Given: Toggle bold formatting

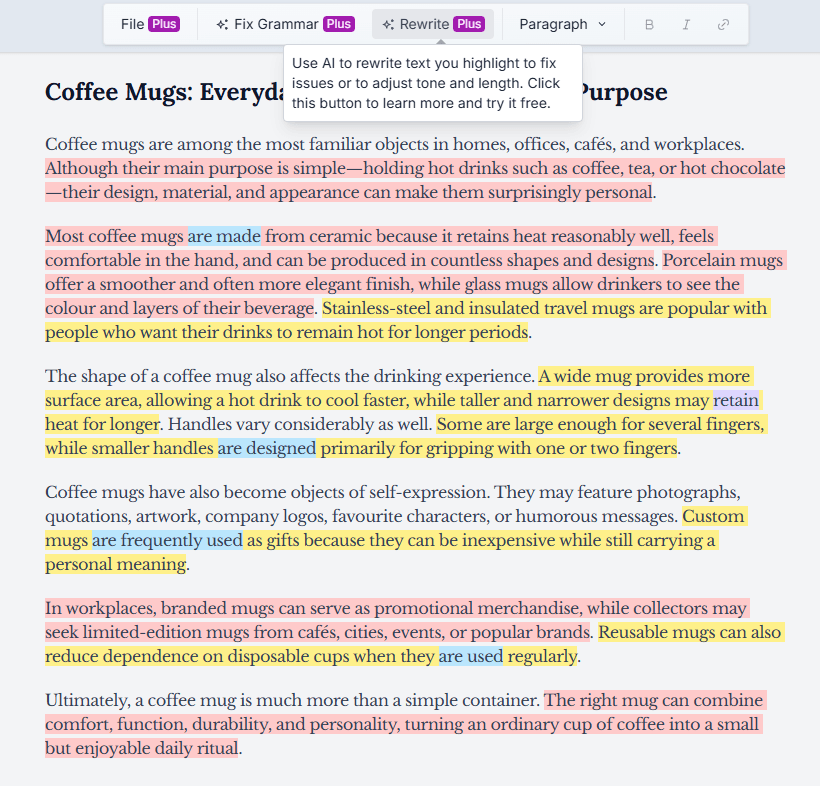Looking at the screenshot, I should pyautogui.click(x=649, y=25).
